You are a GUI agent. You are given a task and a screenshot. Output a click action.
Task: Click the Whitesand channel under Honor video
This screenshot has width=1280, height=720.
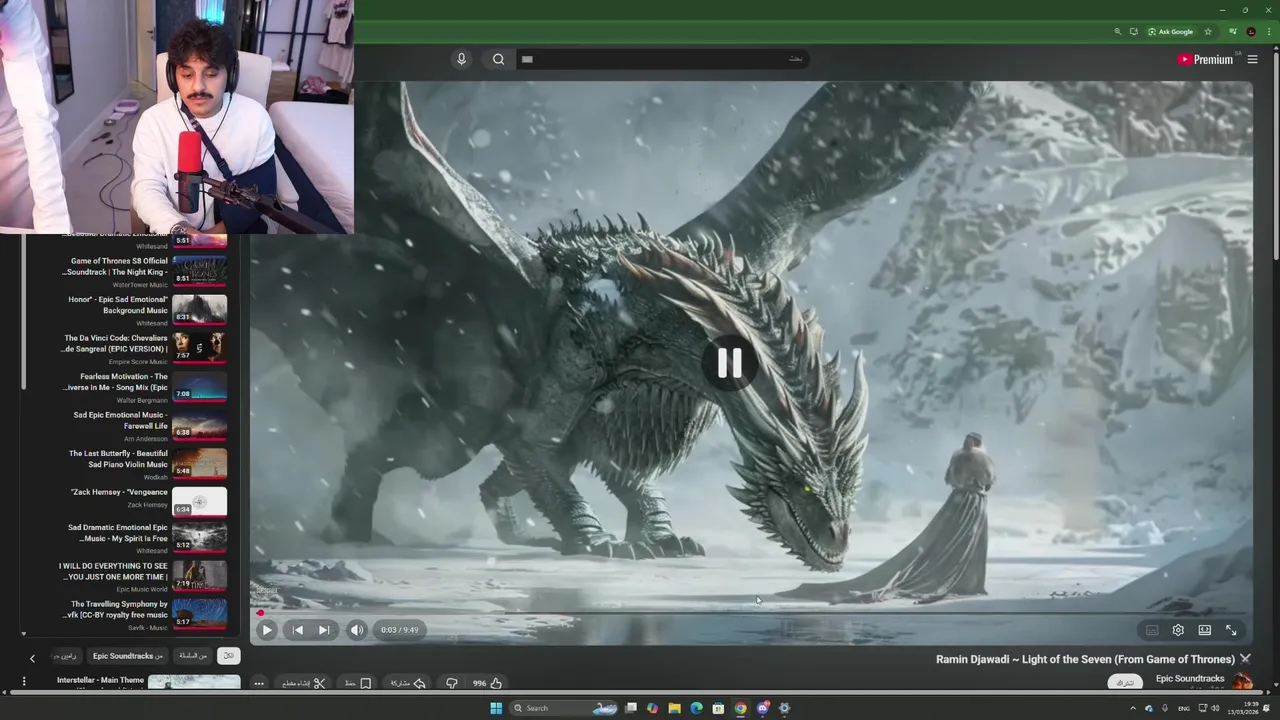coord(152,323)
